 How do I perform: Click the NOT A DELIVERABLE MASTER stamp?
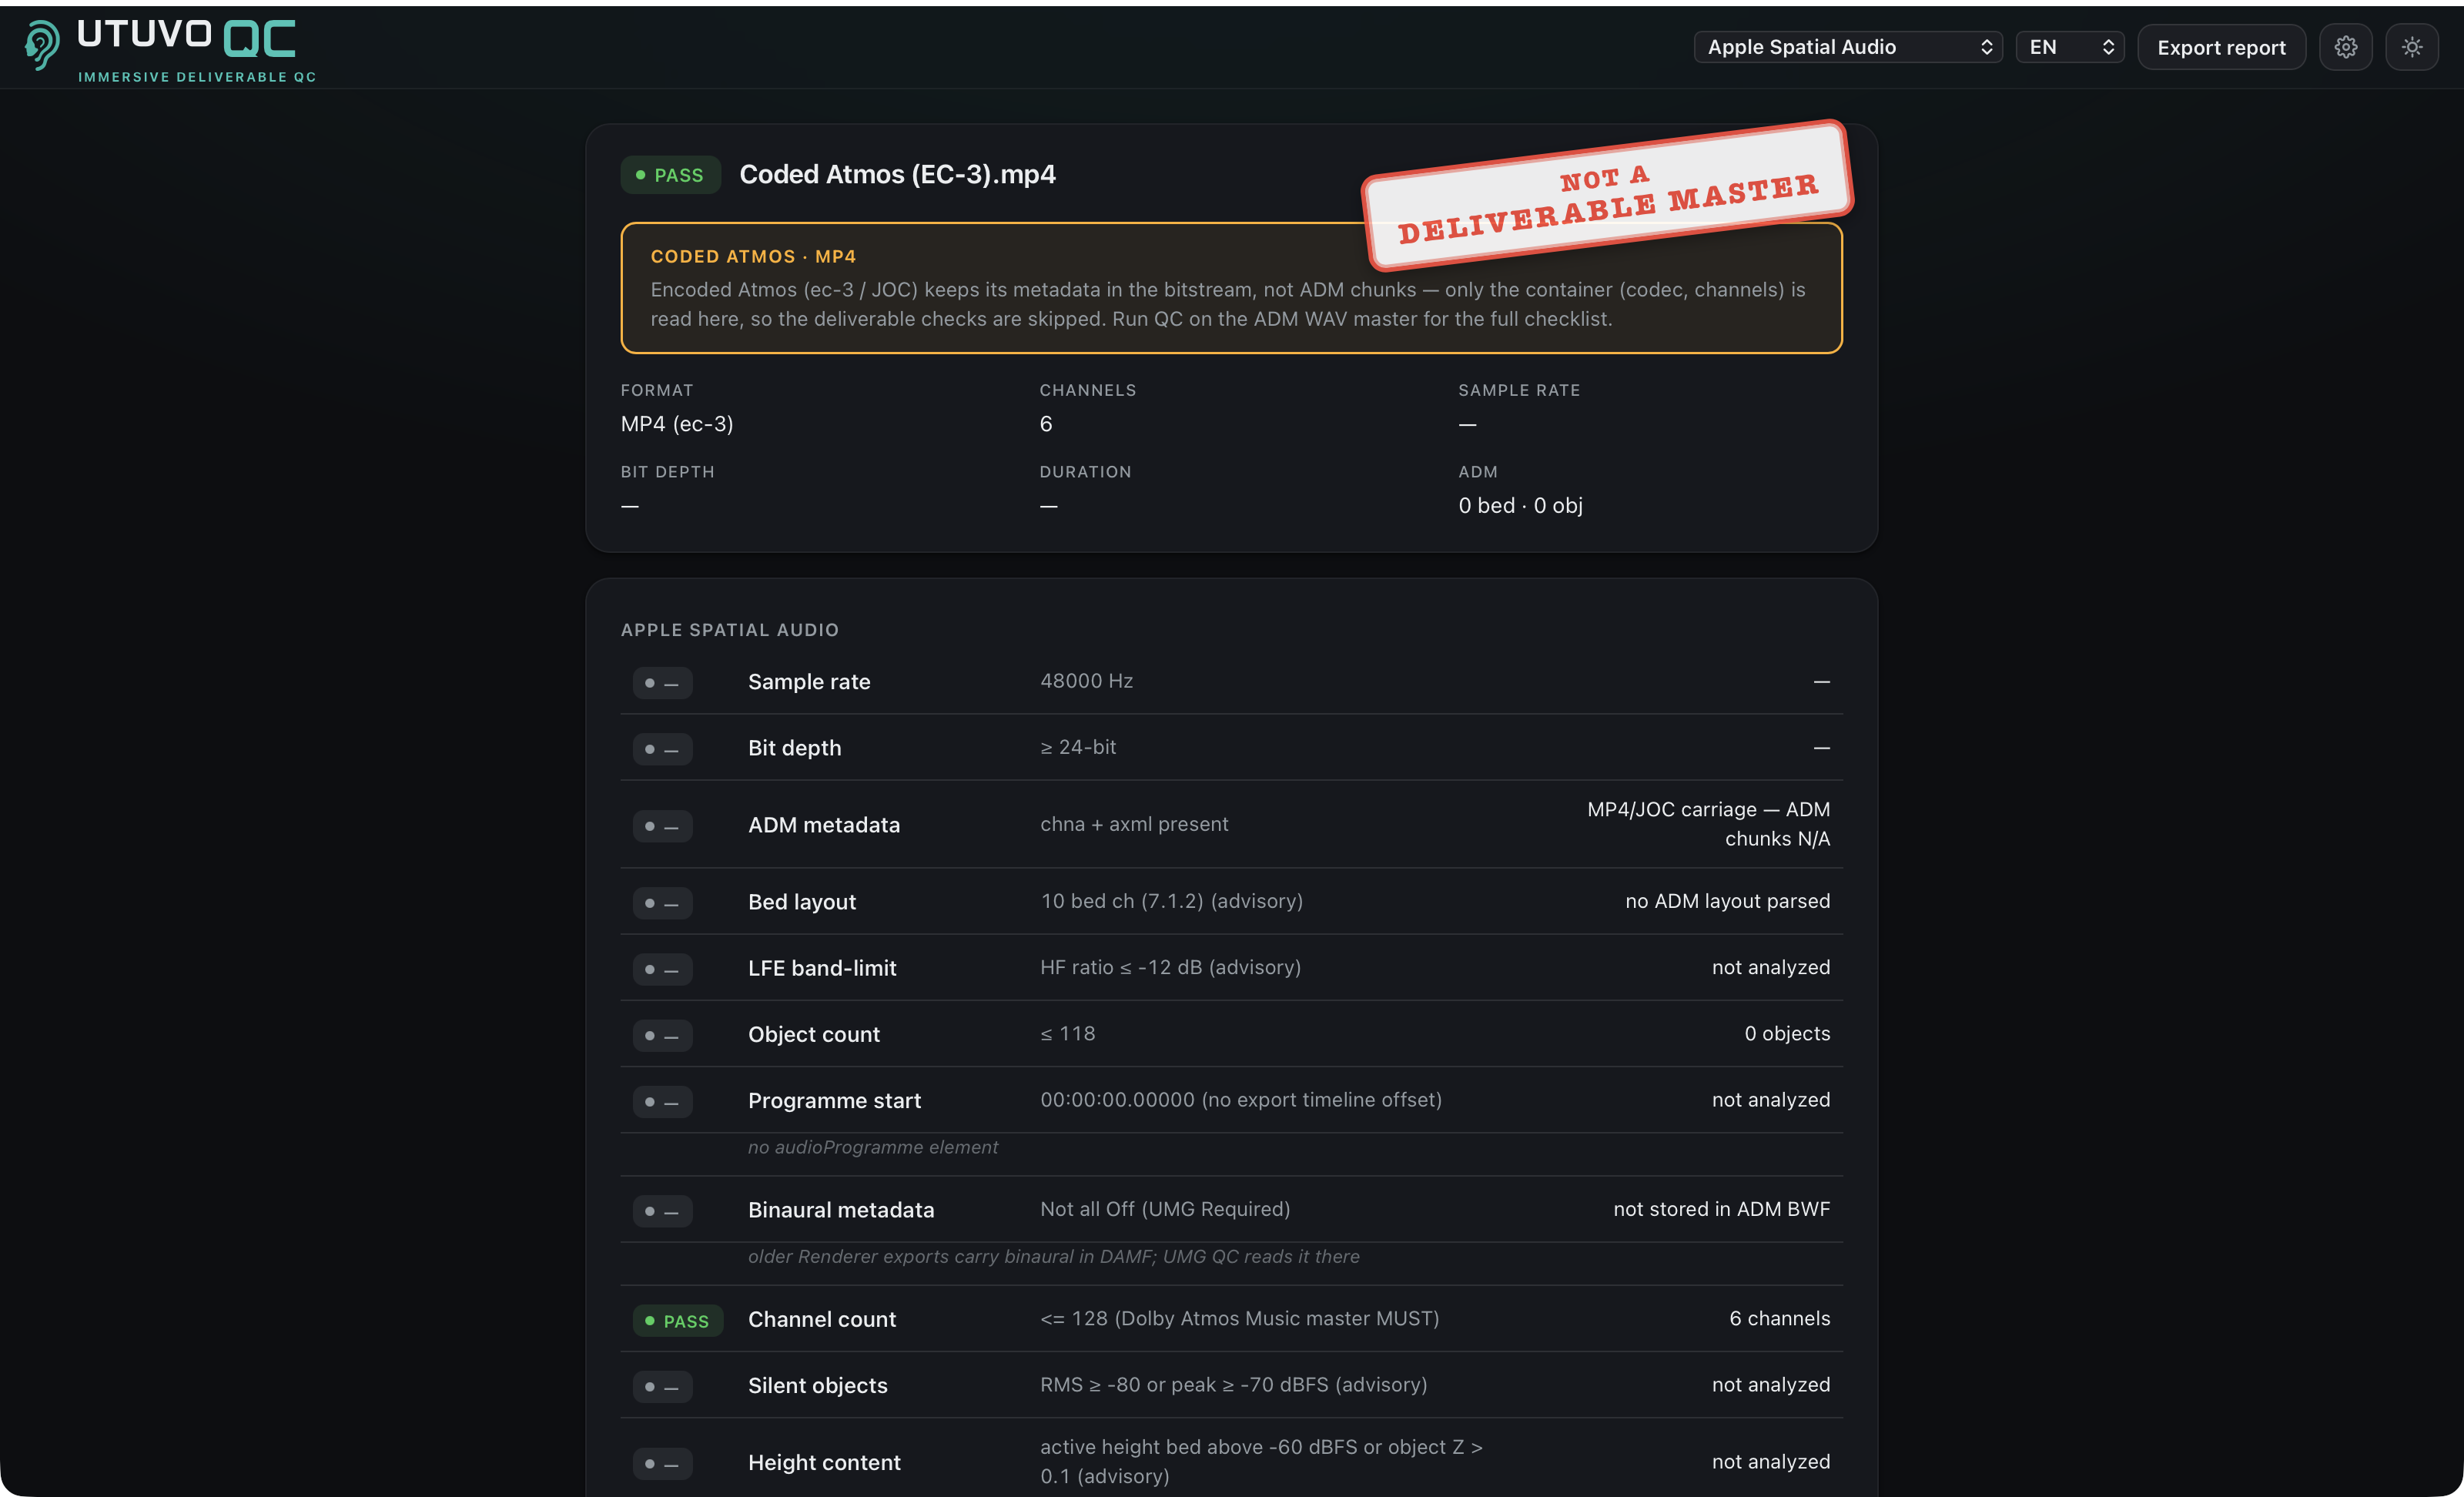point(1608,196)
